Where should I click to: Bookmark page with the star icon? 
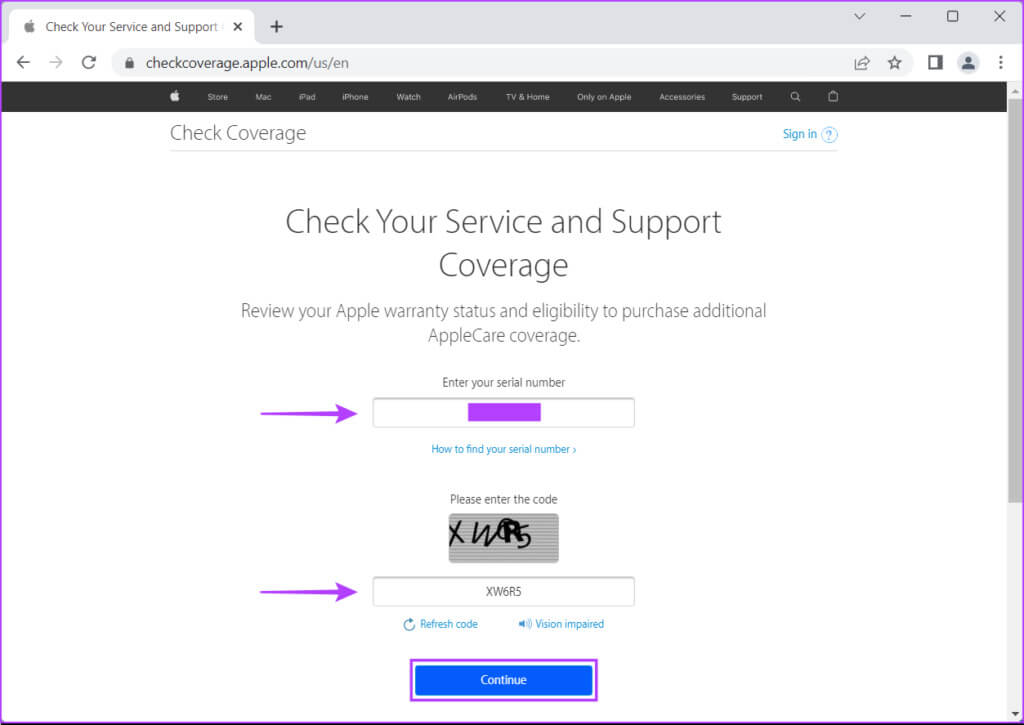895,63
